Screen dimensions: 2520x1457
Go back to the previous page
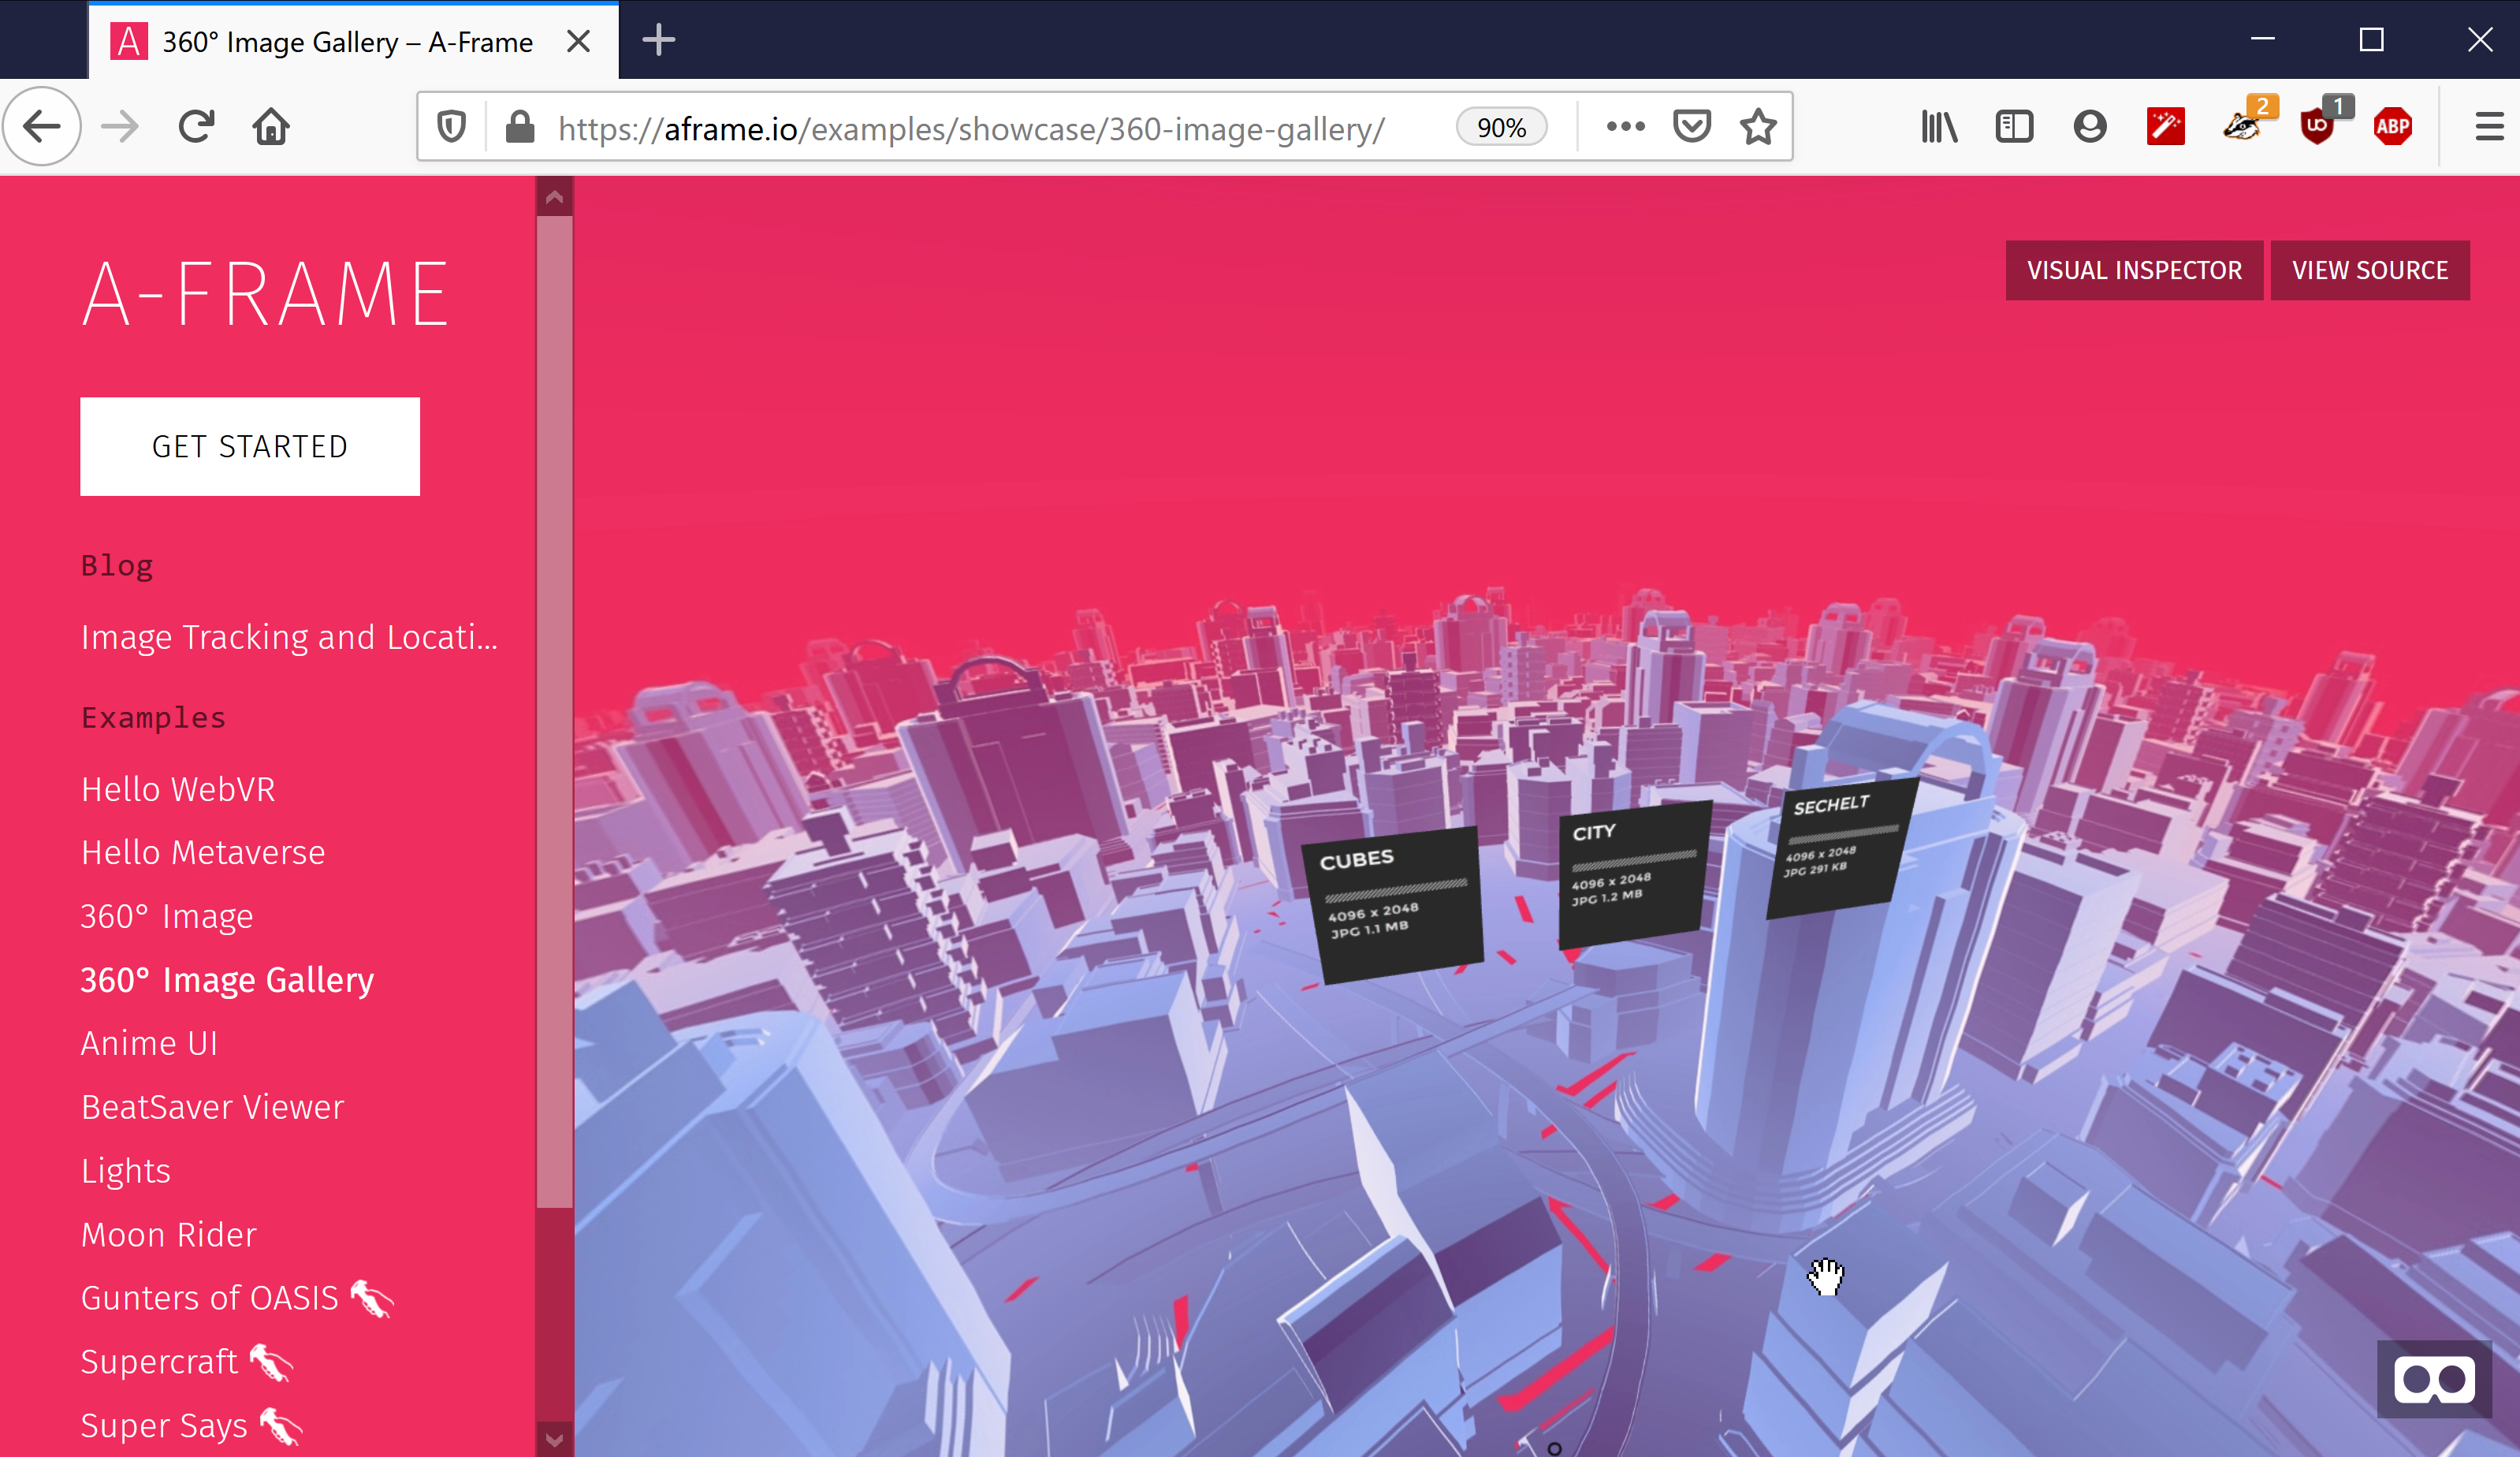click(42, 127)
